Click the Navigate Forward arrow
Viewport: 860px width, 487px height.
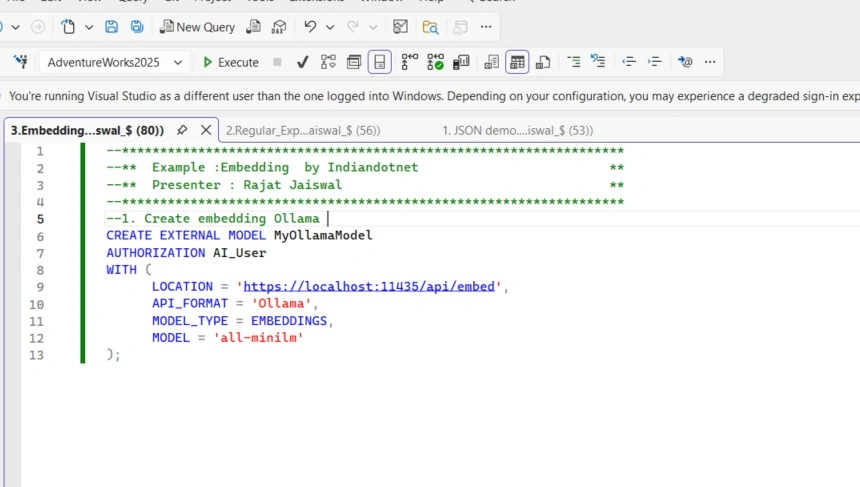pyautogui.click(x=38, y=27)
